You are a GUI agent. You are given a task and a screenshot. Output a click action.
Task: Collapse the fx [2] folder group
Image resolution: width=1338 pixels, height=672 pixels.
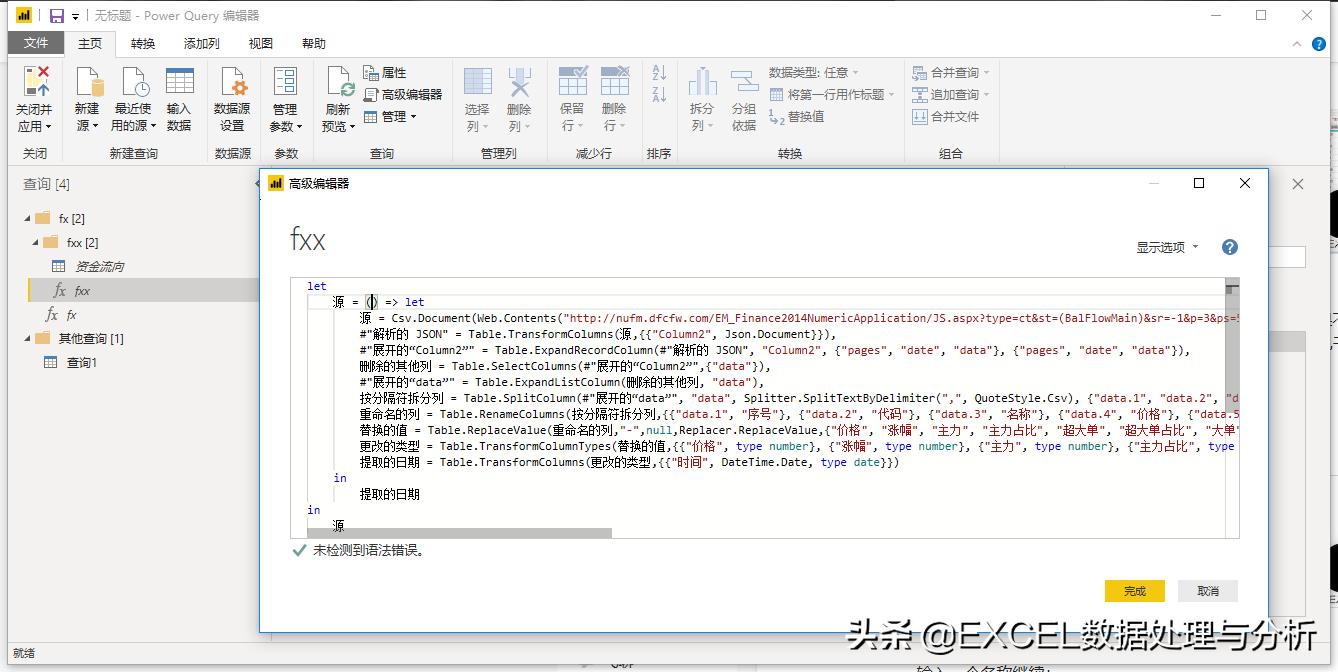(x=26, y=218)
